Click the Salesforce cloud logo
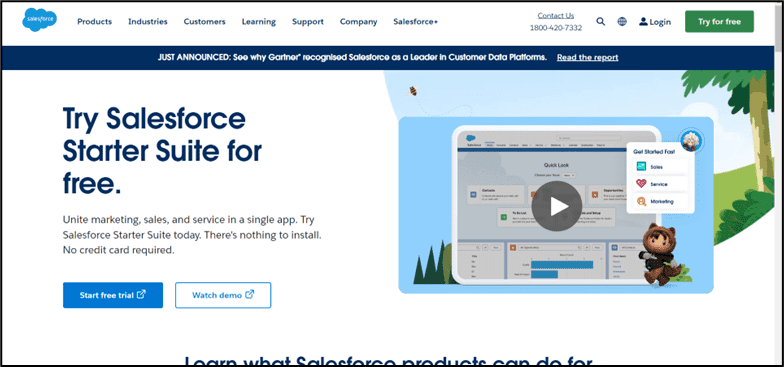The height and width of the screenshot is (367, 784). [40, 20]
